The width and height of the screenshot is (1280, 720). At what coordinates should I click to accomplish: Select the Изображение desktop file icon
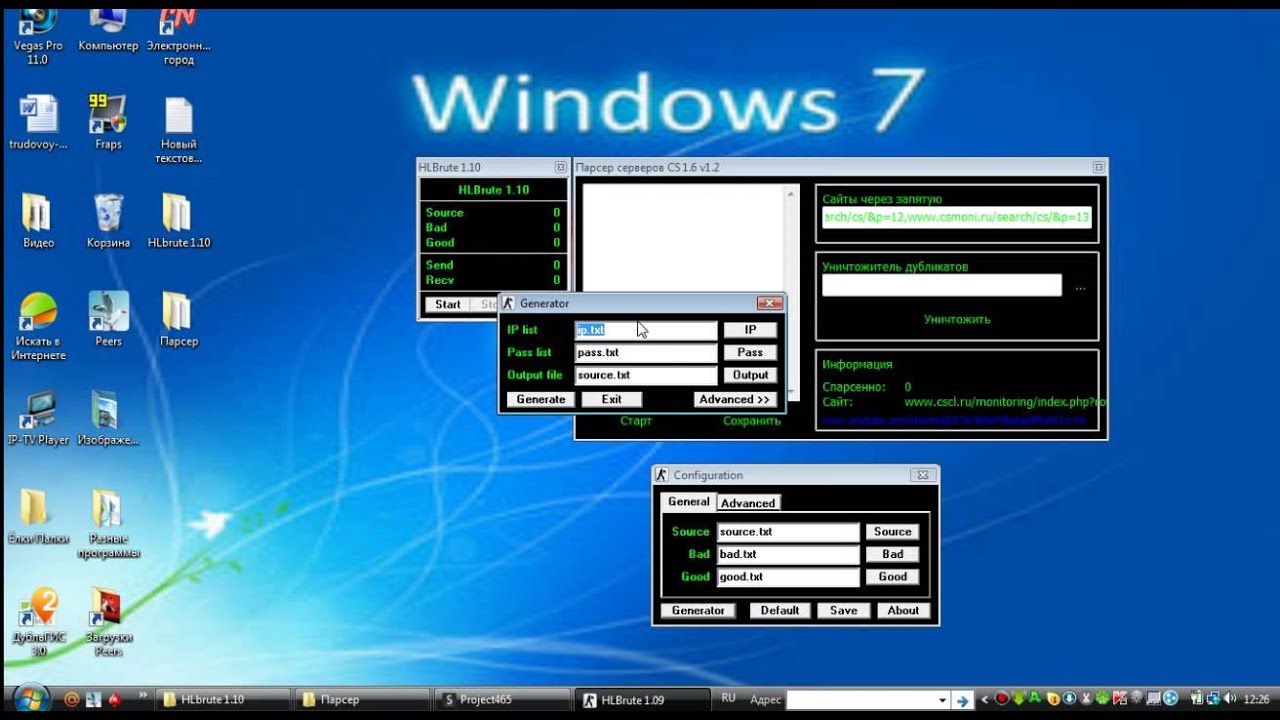108,418
